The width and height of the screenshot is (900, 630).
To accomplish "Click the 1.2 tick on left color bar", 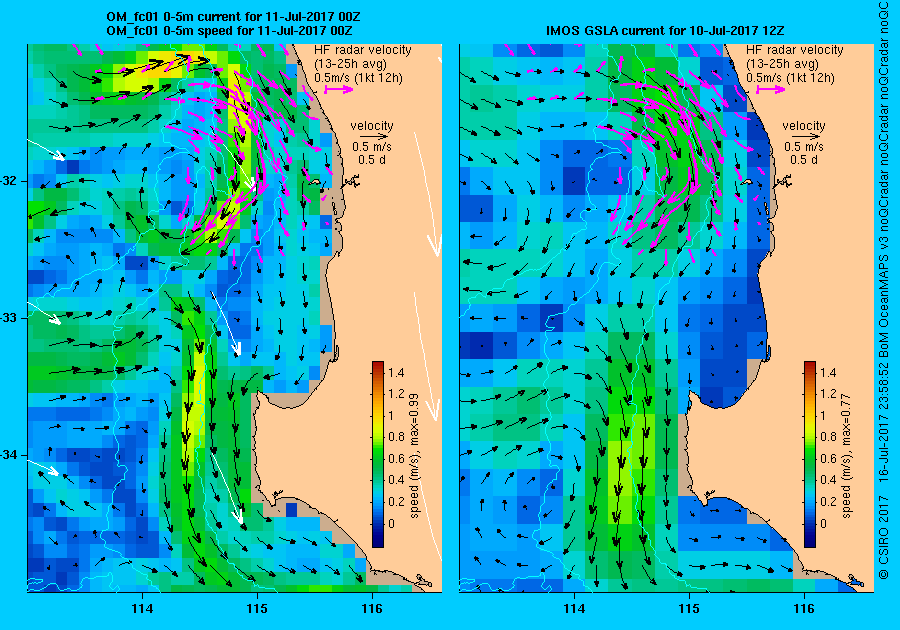I will coord(396,394).
